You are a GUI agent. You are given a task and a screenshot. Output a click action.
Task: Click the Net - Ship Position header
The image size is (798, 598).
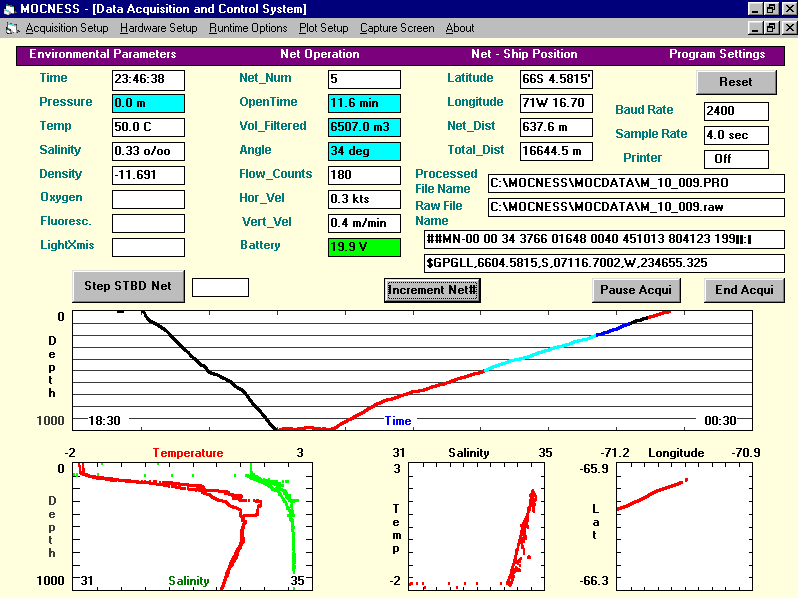[x=524, y=54]
